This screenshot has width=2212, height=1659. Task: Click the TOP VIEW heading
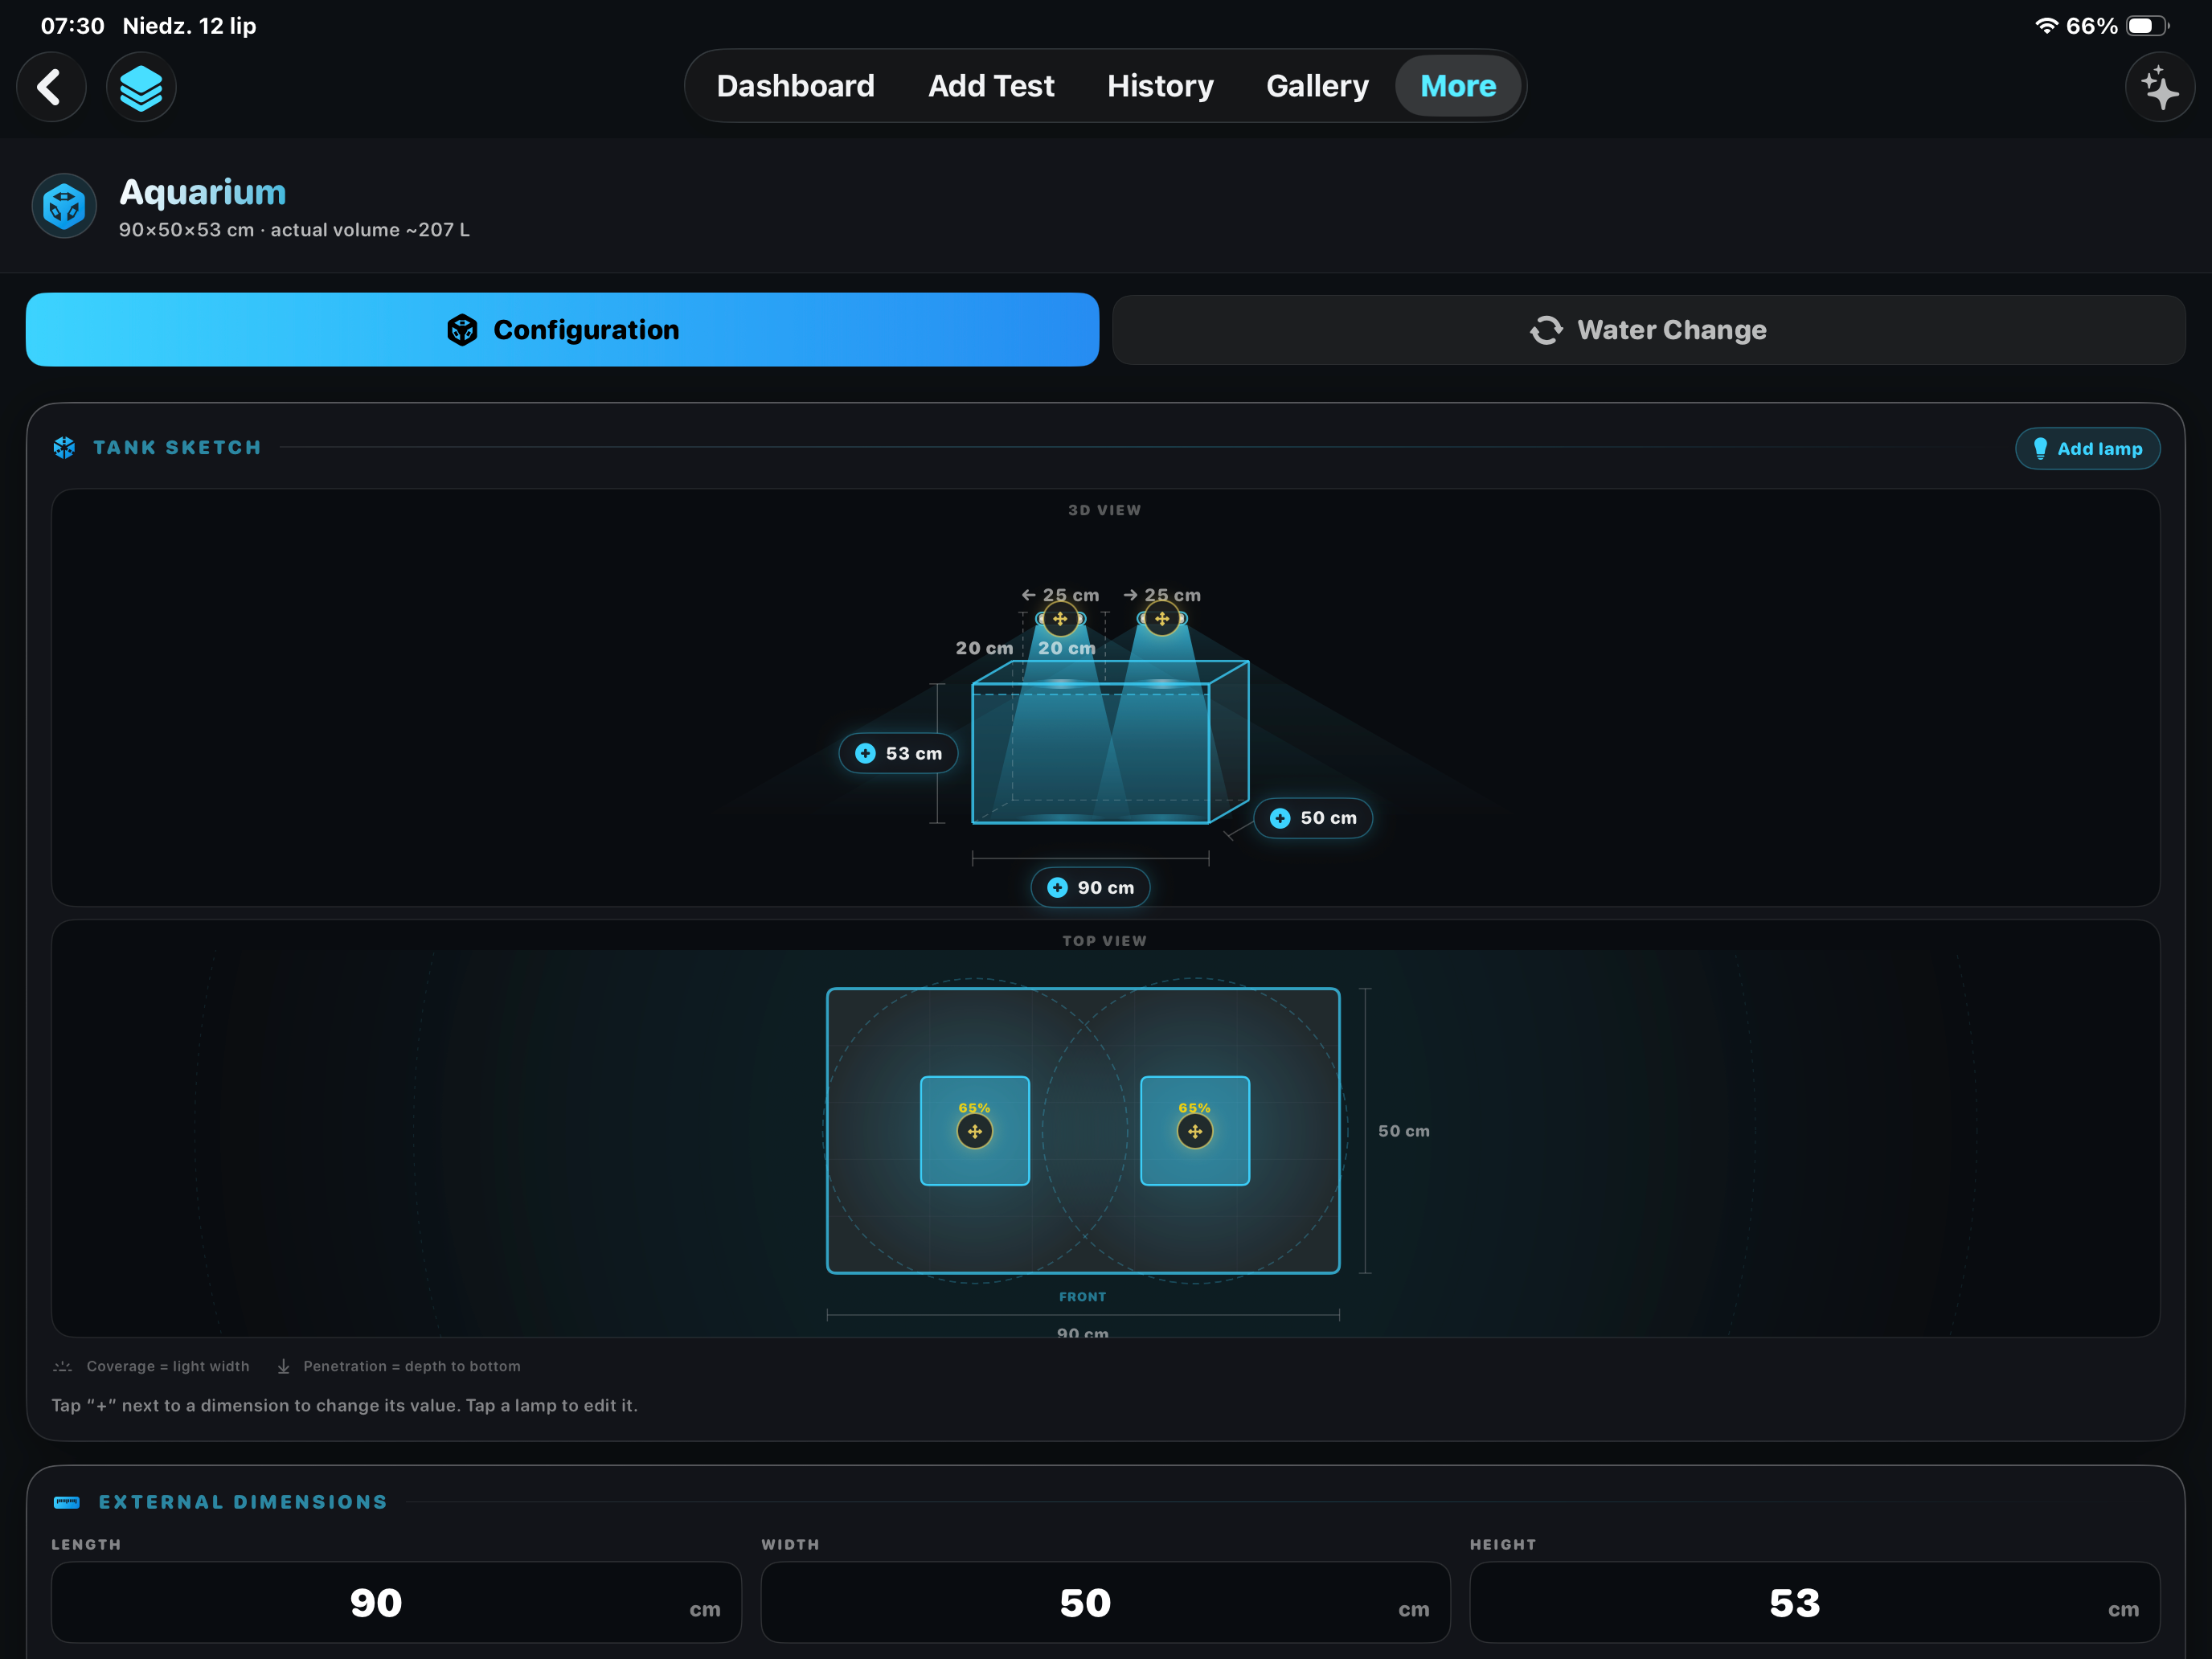[x=1105, y=941]
